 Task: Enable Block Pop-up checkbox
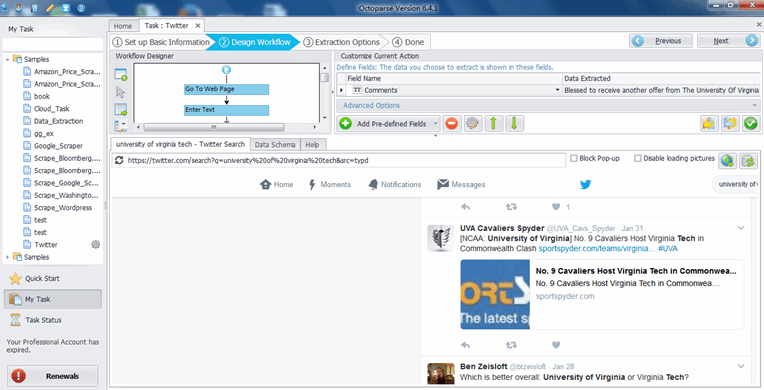(574, 158)
